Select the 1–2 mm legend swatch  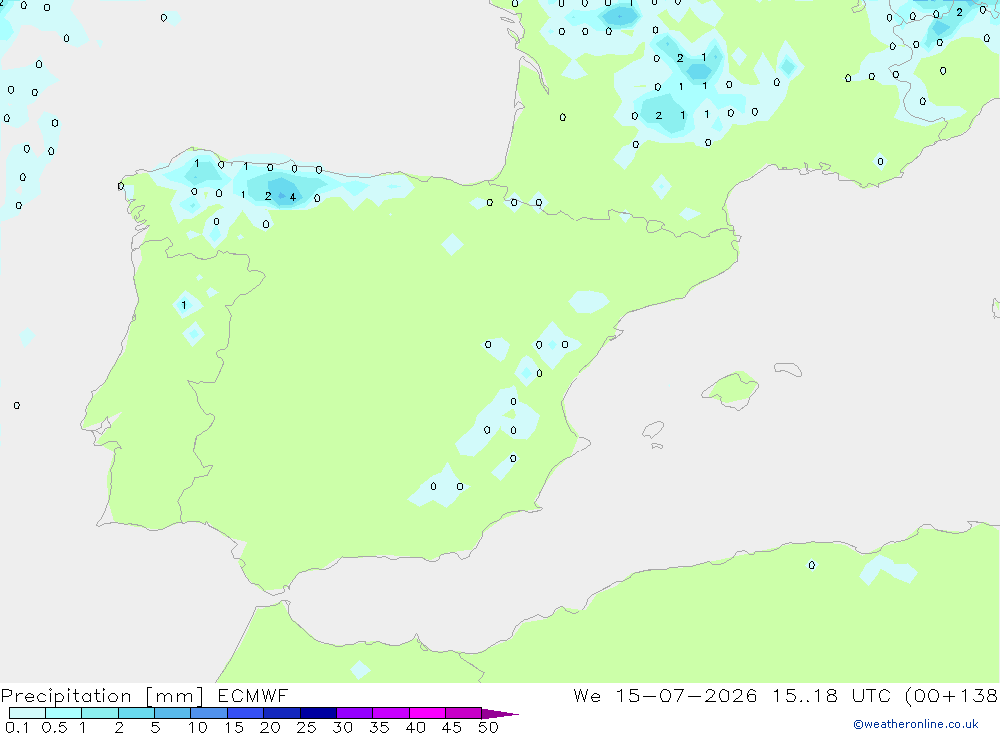pos(100,713)
